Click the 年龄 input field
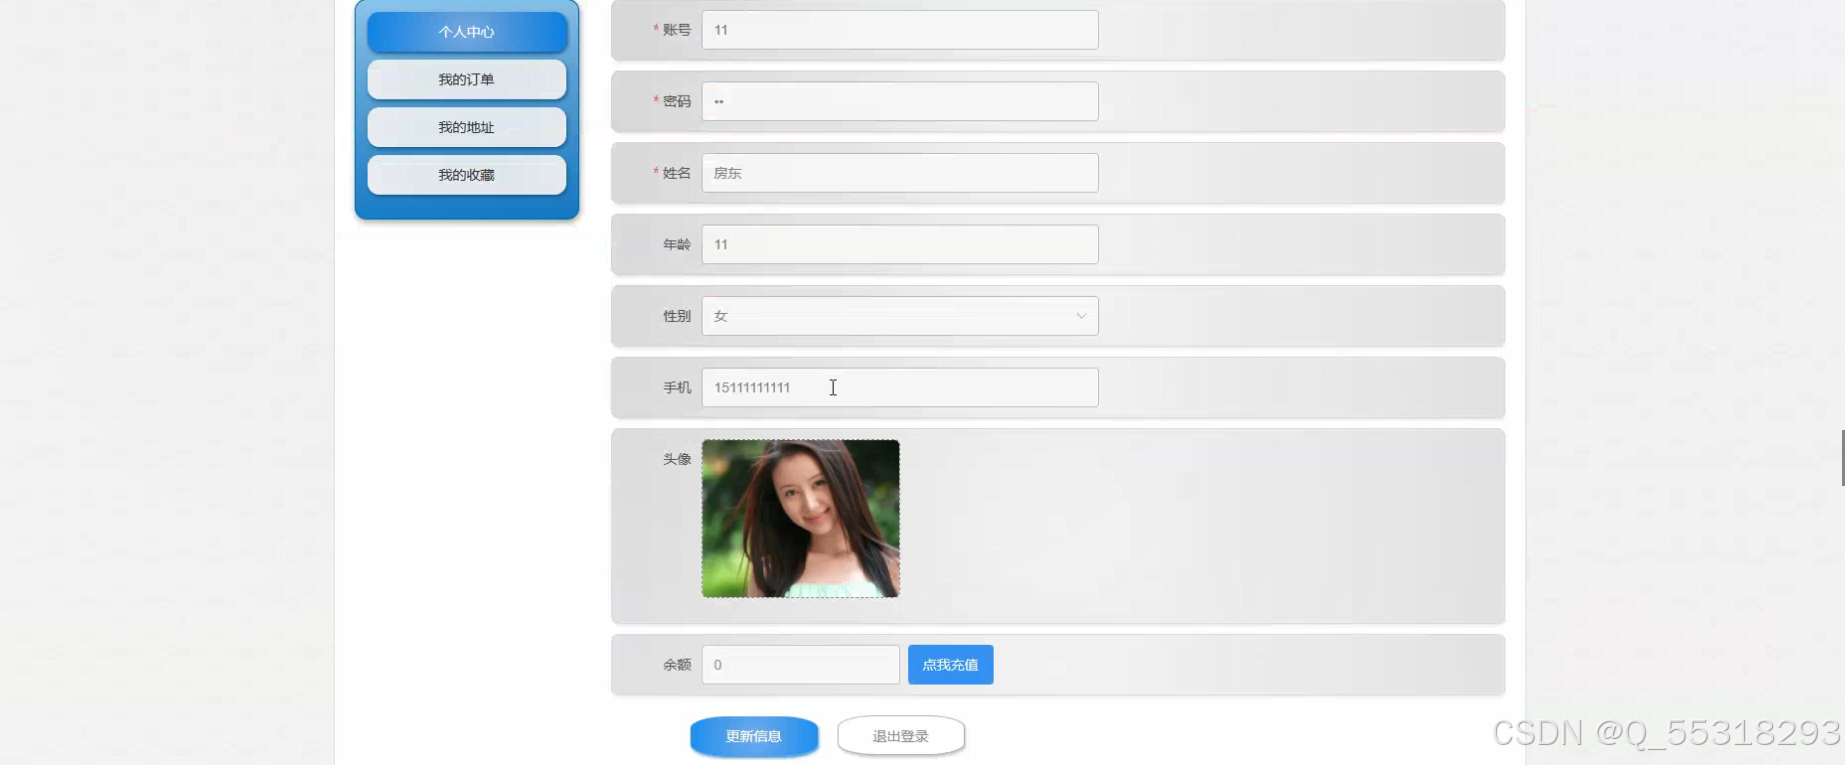 tap(900, 244)
